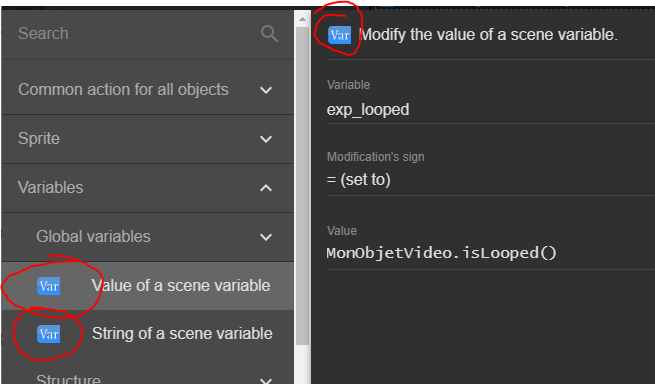Click the Global variables chevron arrow
Viewport: 655px width, 384px height.
(x=266, y=237)
